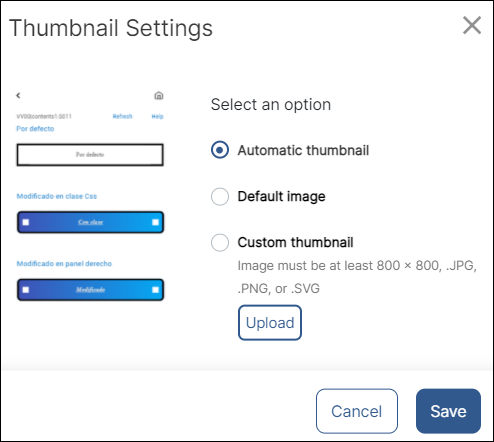Click the Upload button
The height and width of the screenshot is (442, 494).
[270, 323]
